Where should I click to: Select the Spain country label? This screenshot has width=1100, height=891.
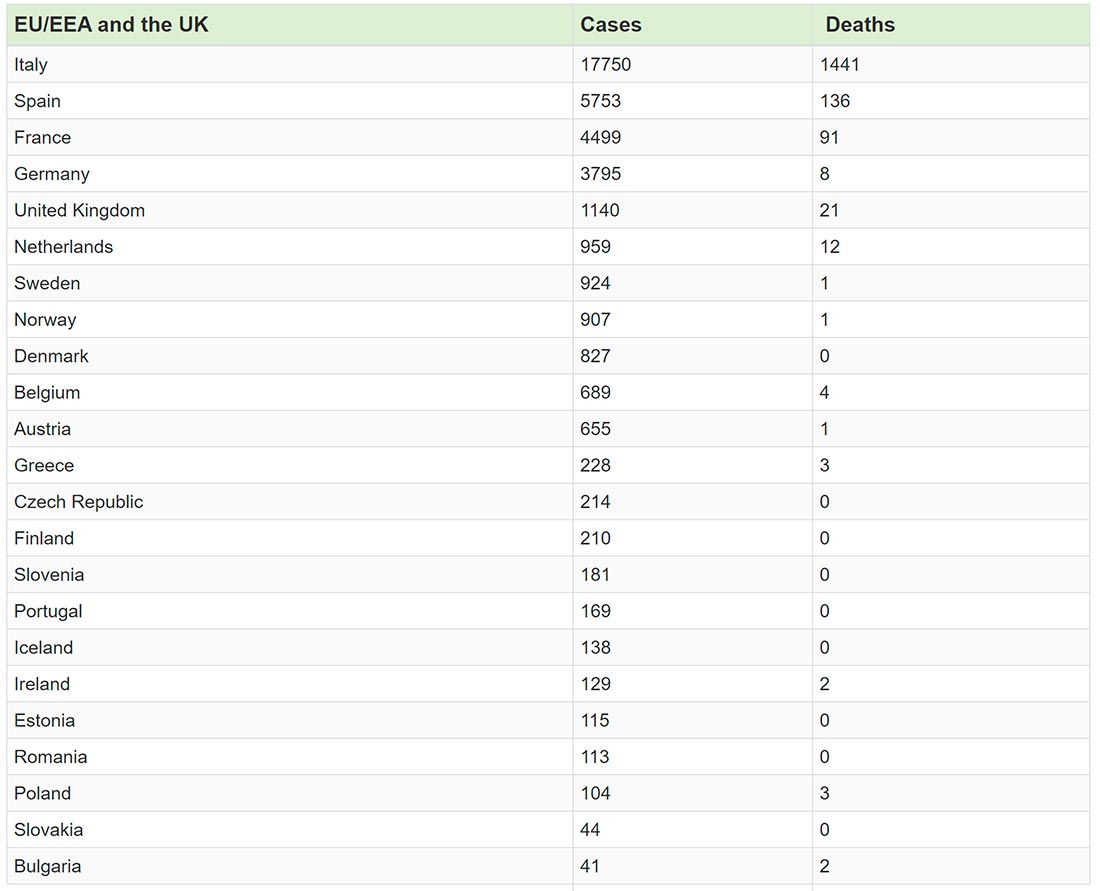[36, 101]
